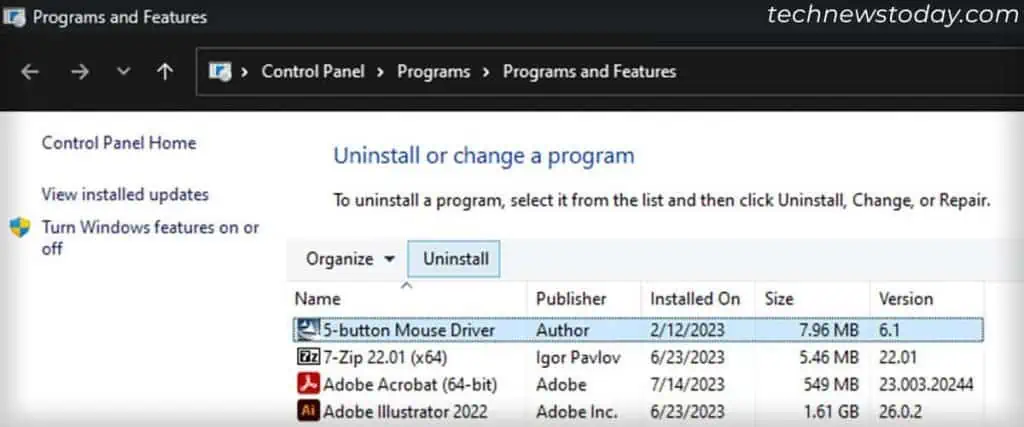Sort by Version column header

pyautogui.click(x=905, y=299)
